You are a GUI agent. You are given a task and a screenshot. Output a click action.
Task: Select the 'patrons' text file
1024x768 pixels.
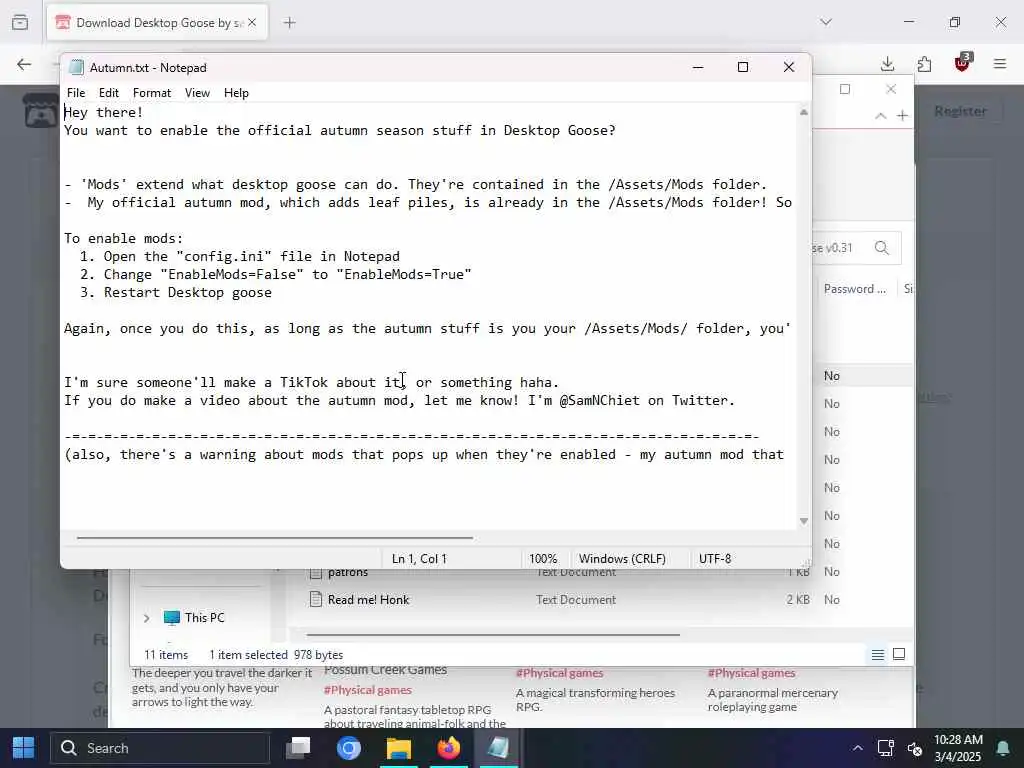[x=347, y=572]
